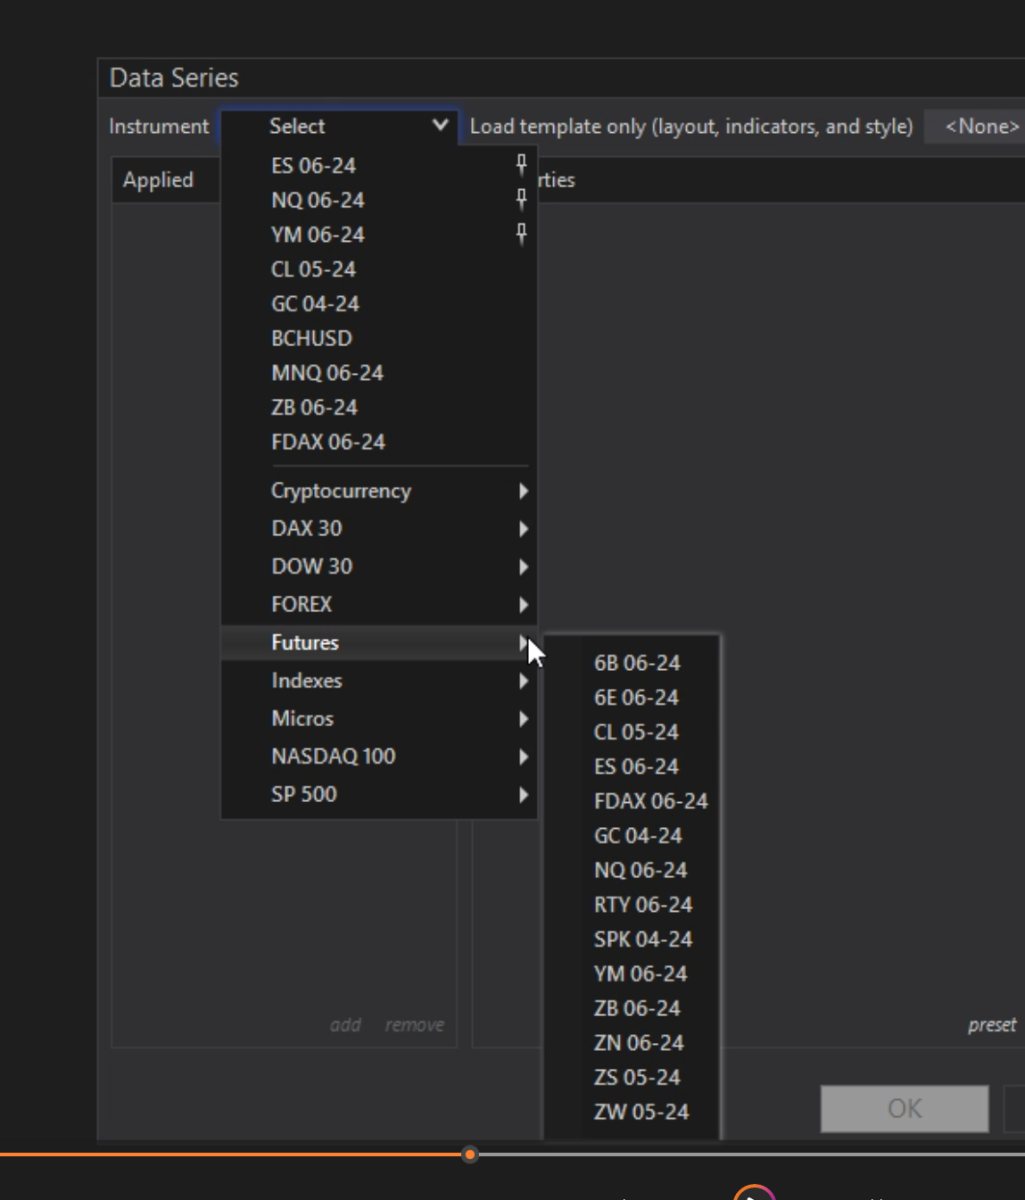Select NQ 06-24 from recent instruments
1025x1200 pixels.
[x=379, y=200]
